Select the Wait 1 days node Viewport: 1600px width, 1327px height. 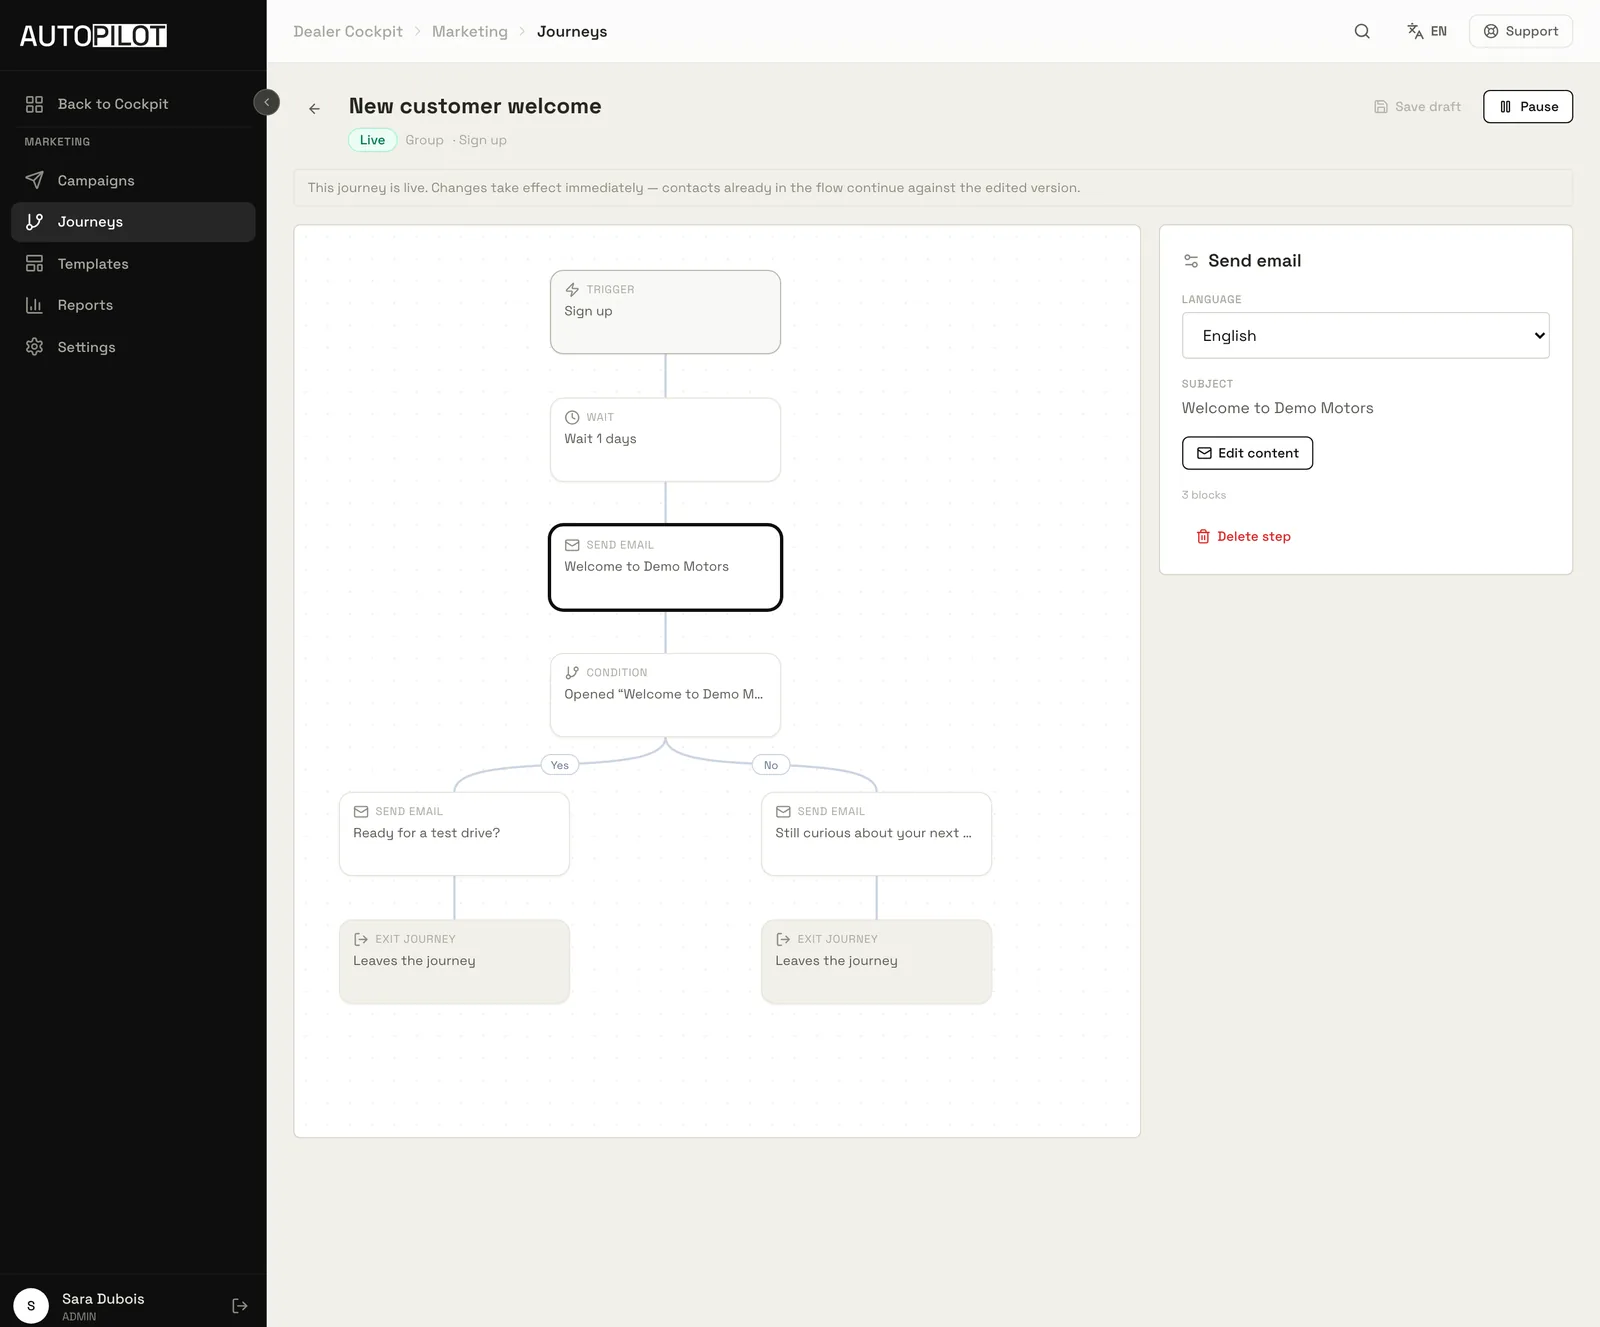coord(665,440)
